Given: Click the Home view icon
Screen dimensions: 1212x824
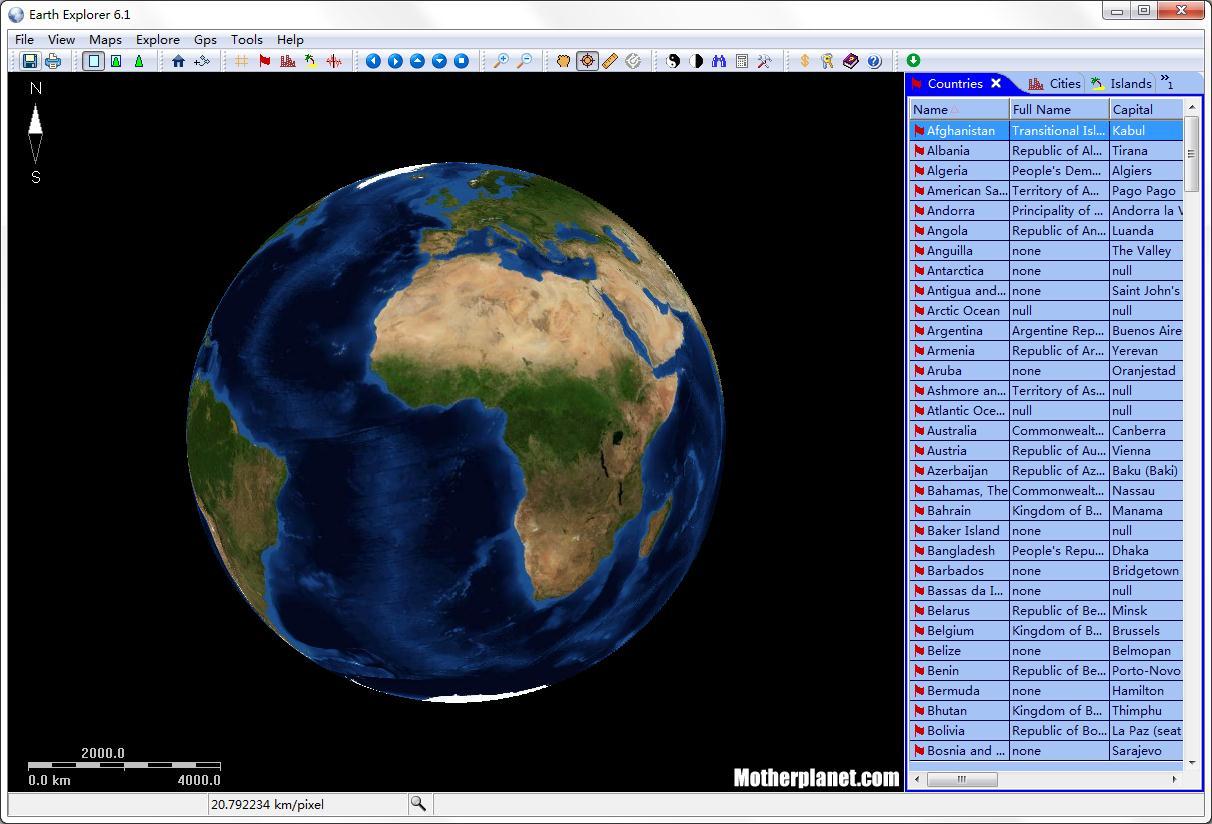Looking at the screenshot, I should click(178, 61).
